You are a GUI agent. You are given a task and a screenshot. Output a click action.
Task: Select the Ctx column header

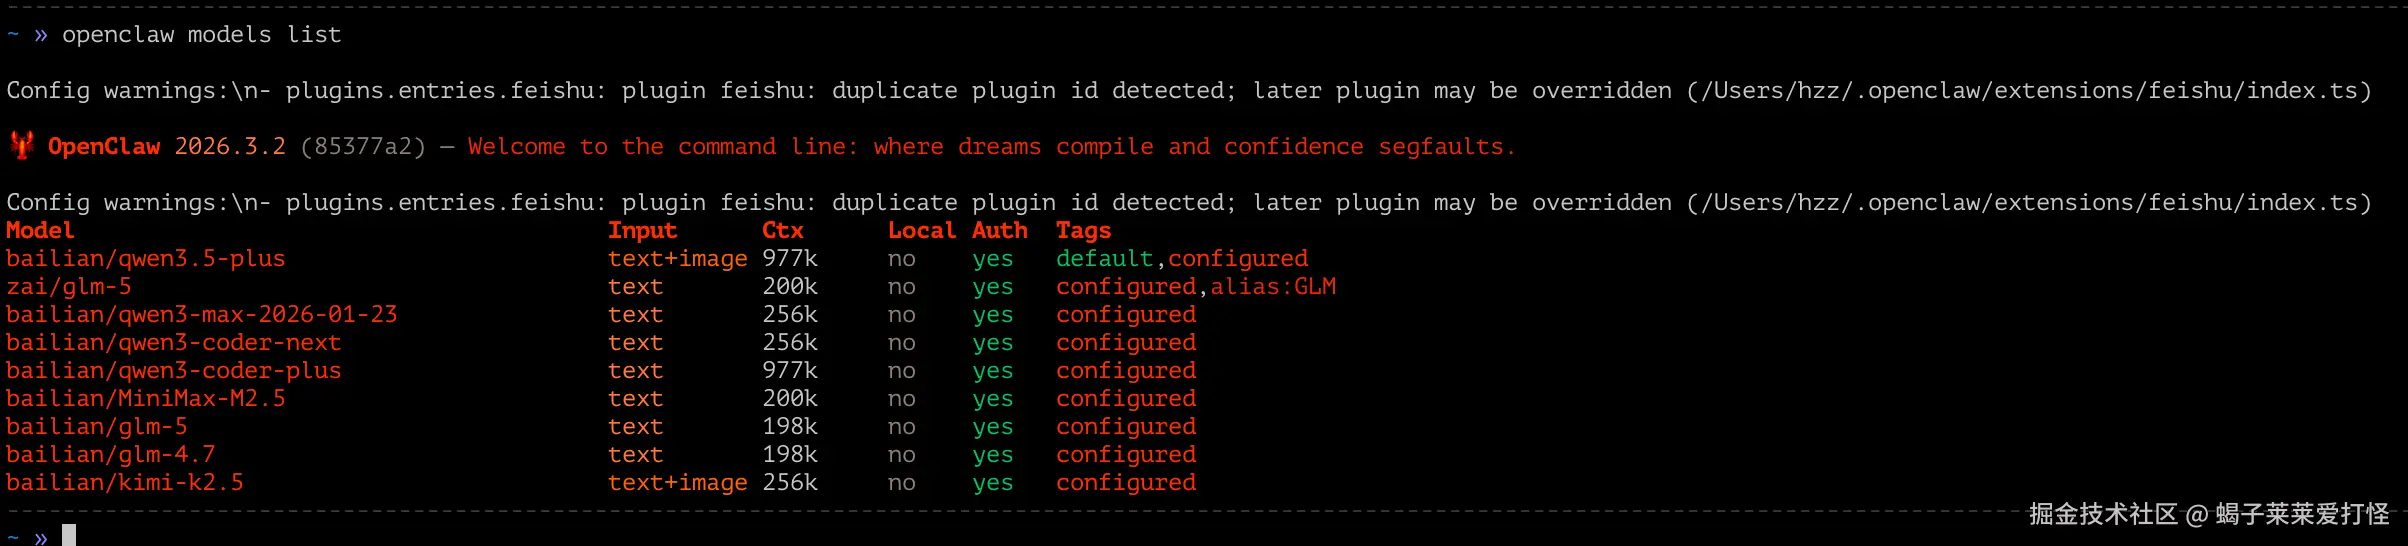pos(782,231)
